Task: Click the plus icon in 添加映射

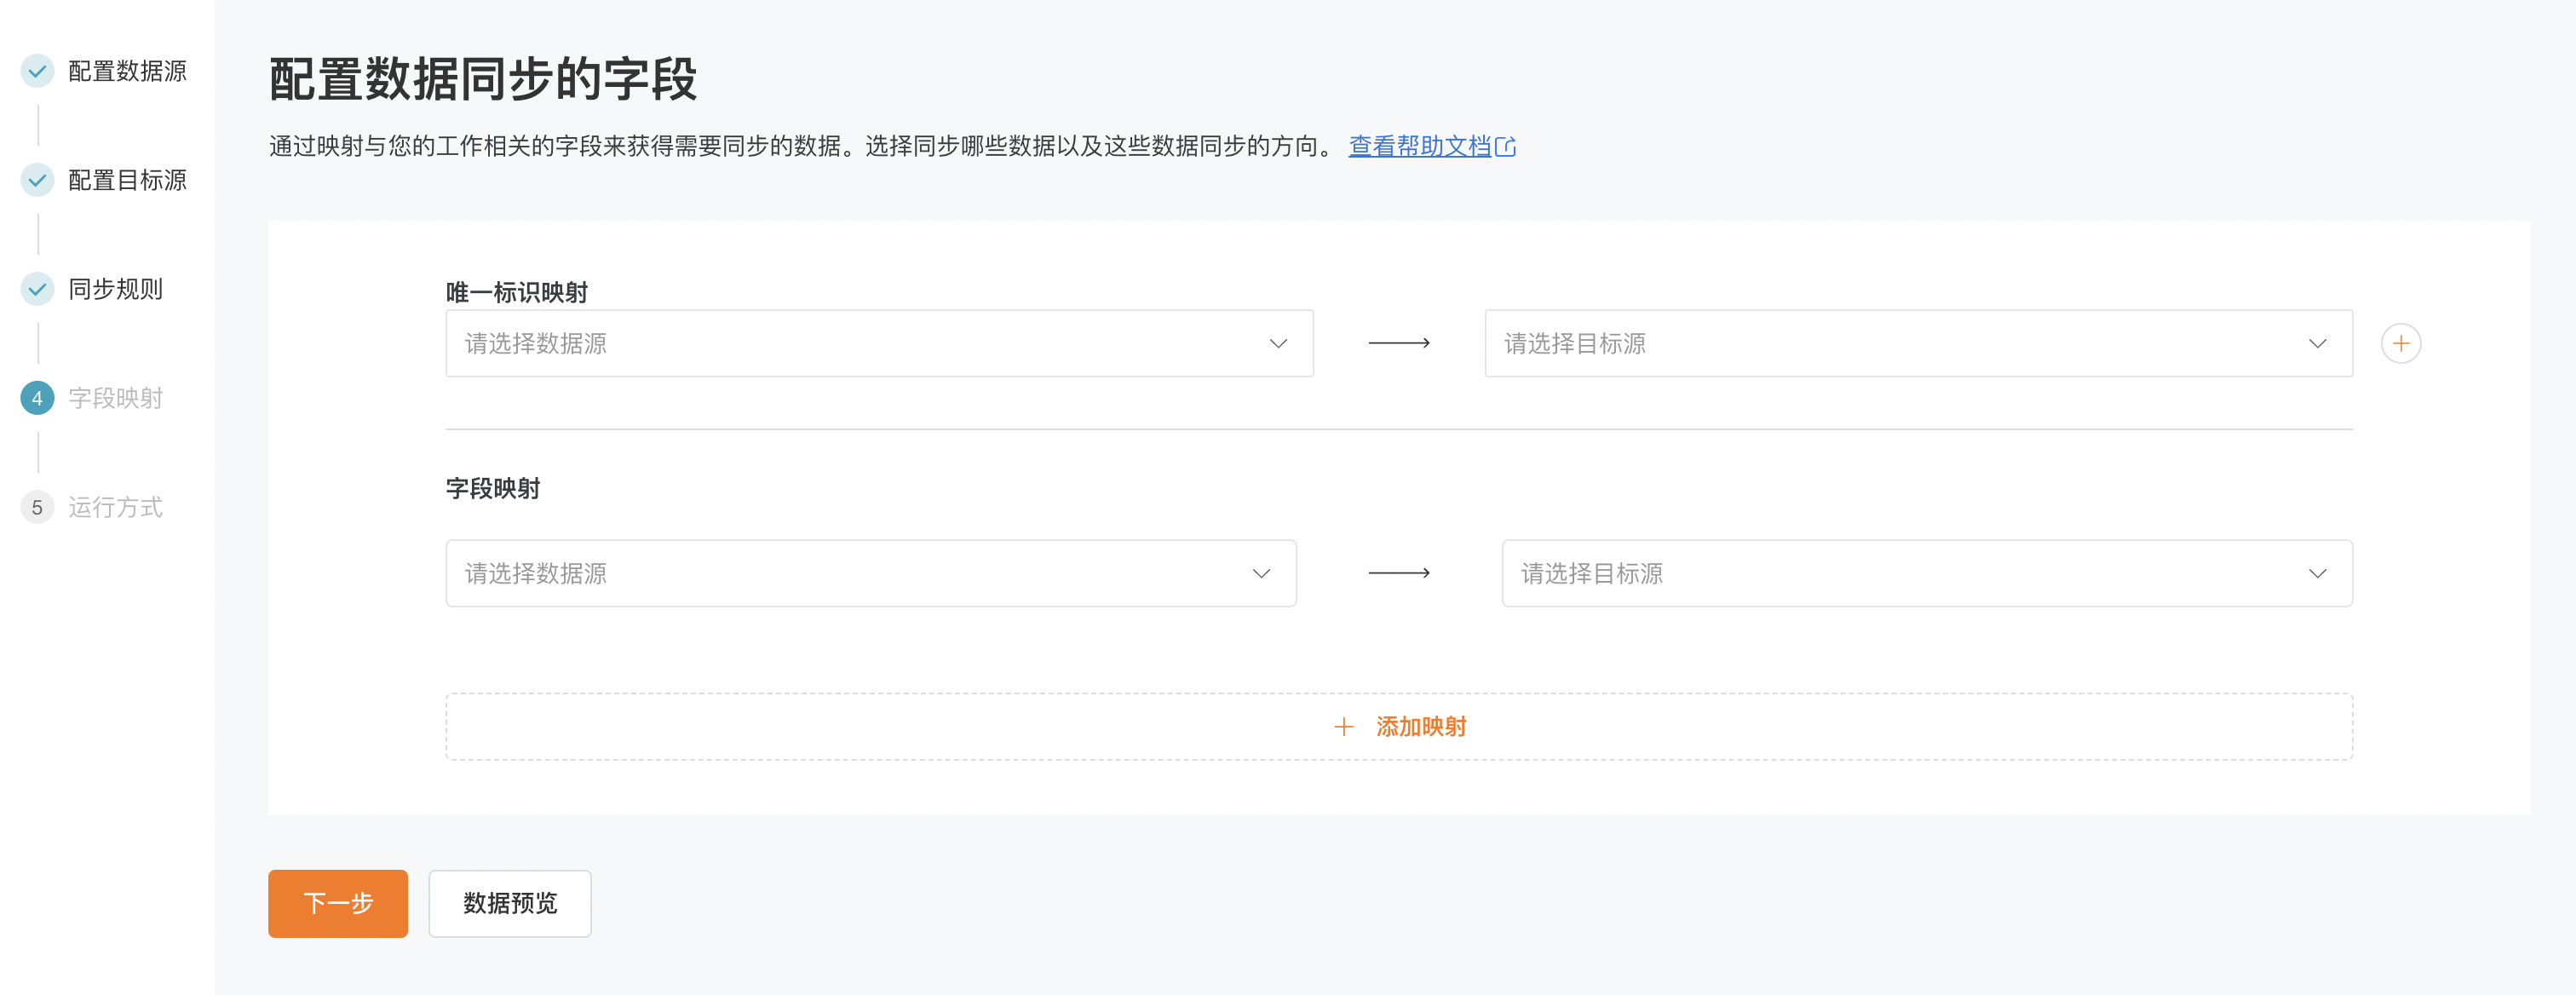Action: (x=1343, y=727)
